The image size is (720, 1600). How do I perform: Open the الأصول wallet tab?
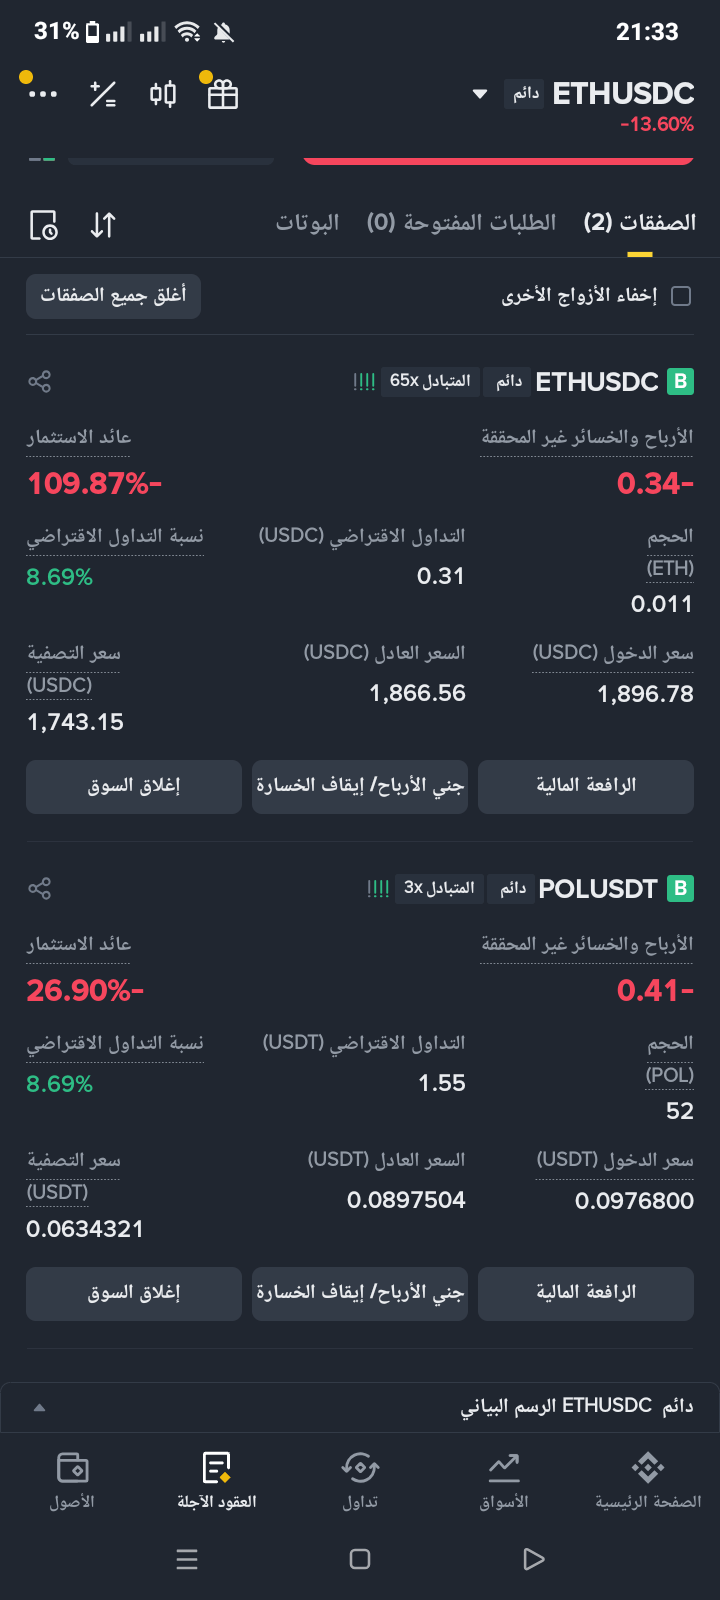(x=72, y=1480)
